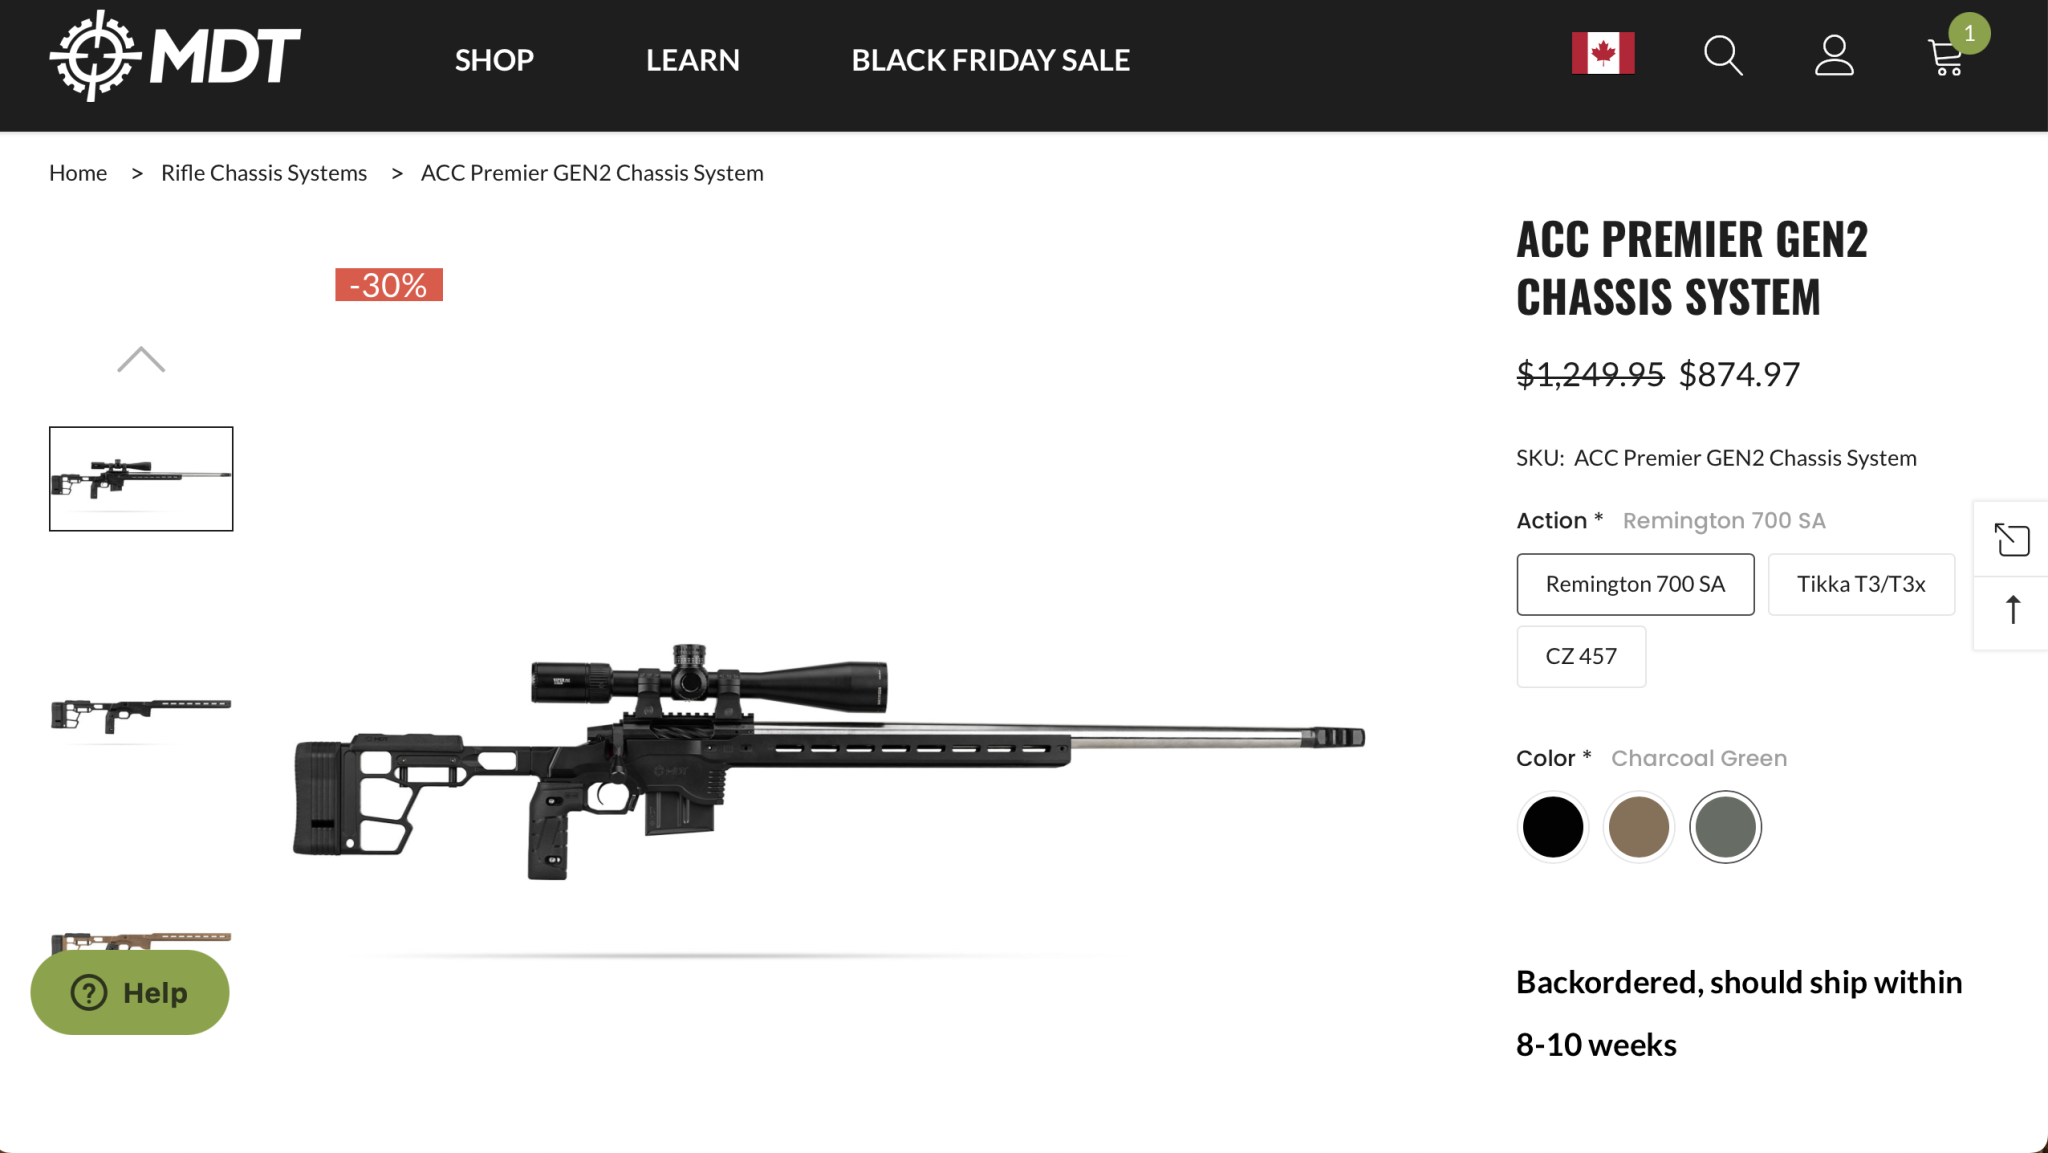Open the Canada flag region selector
This screenshot has height=1153, width=2048.
tap(1602, 54)
